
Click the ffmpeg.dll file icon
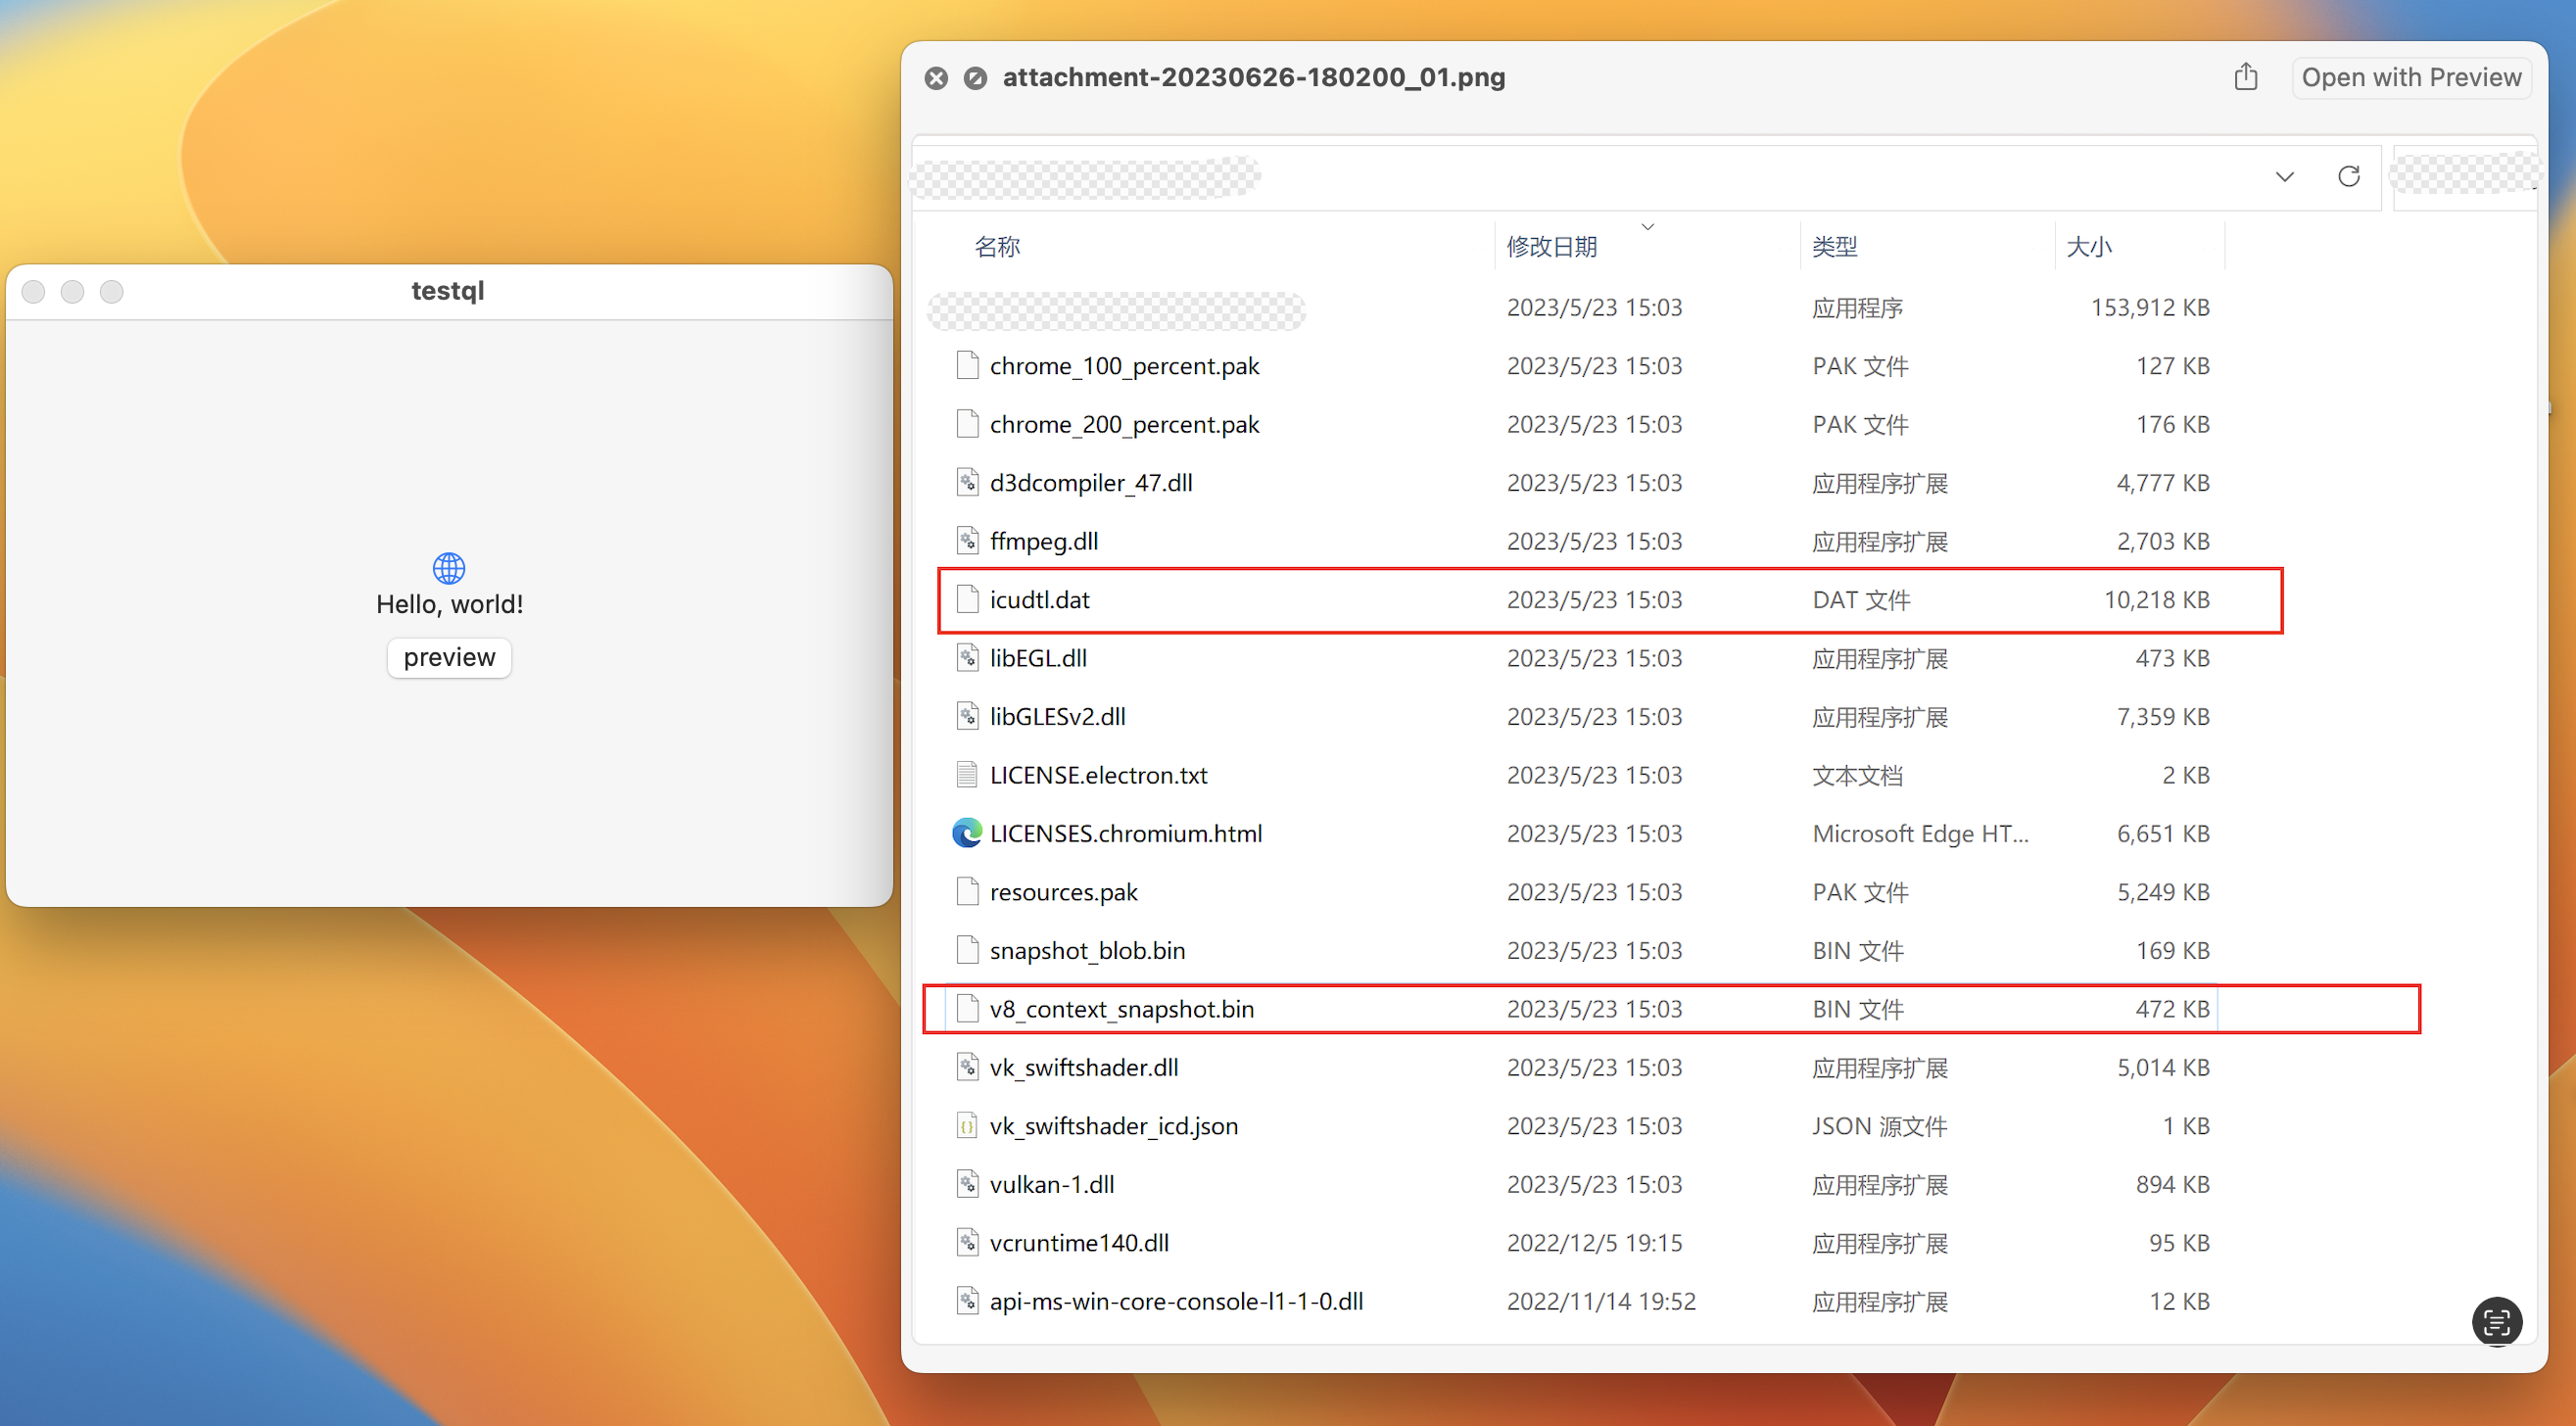(x=967, y=541)
